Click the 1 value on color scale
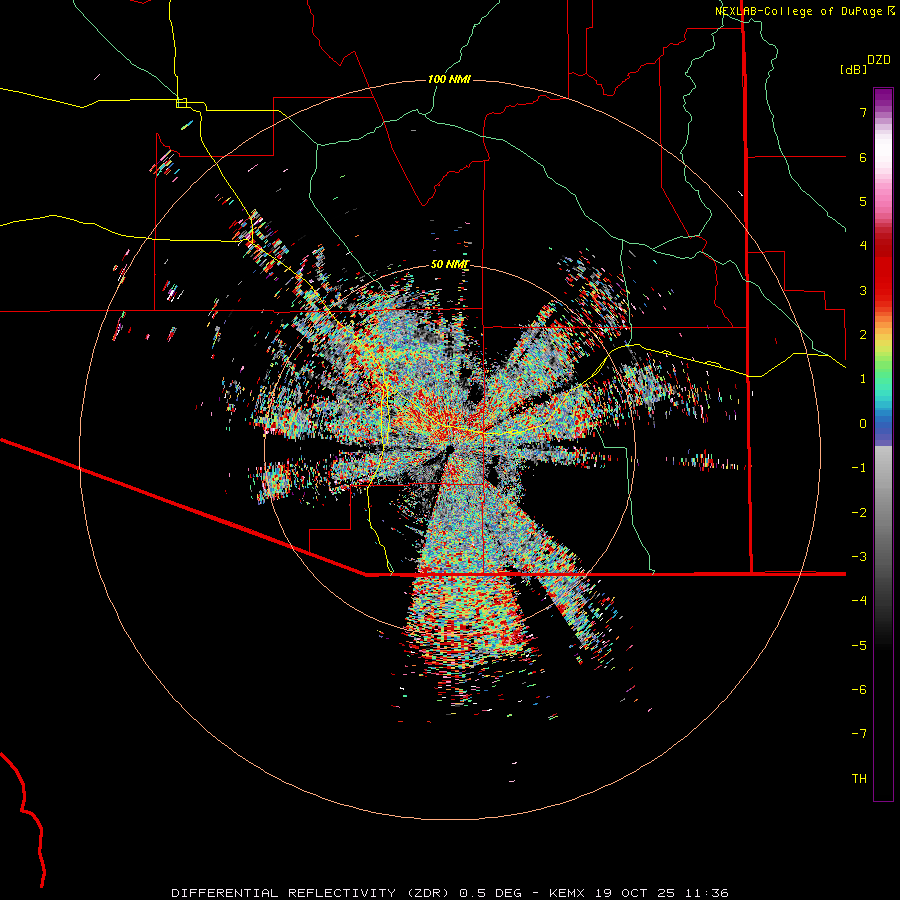Screen dimensions: 900x900 (x=863, y=379)
